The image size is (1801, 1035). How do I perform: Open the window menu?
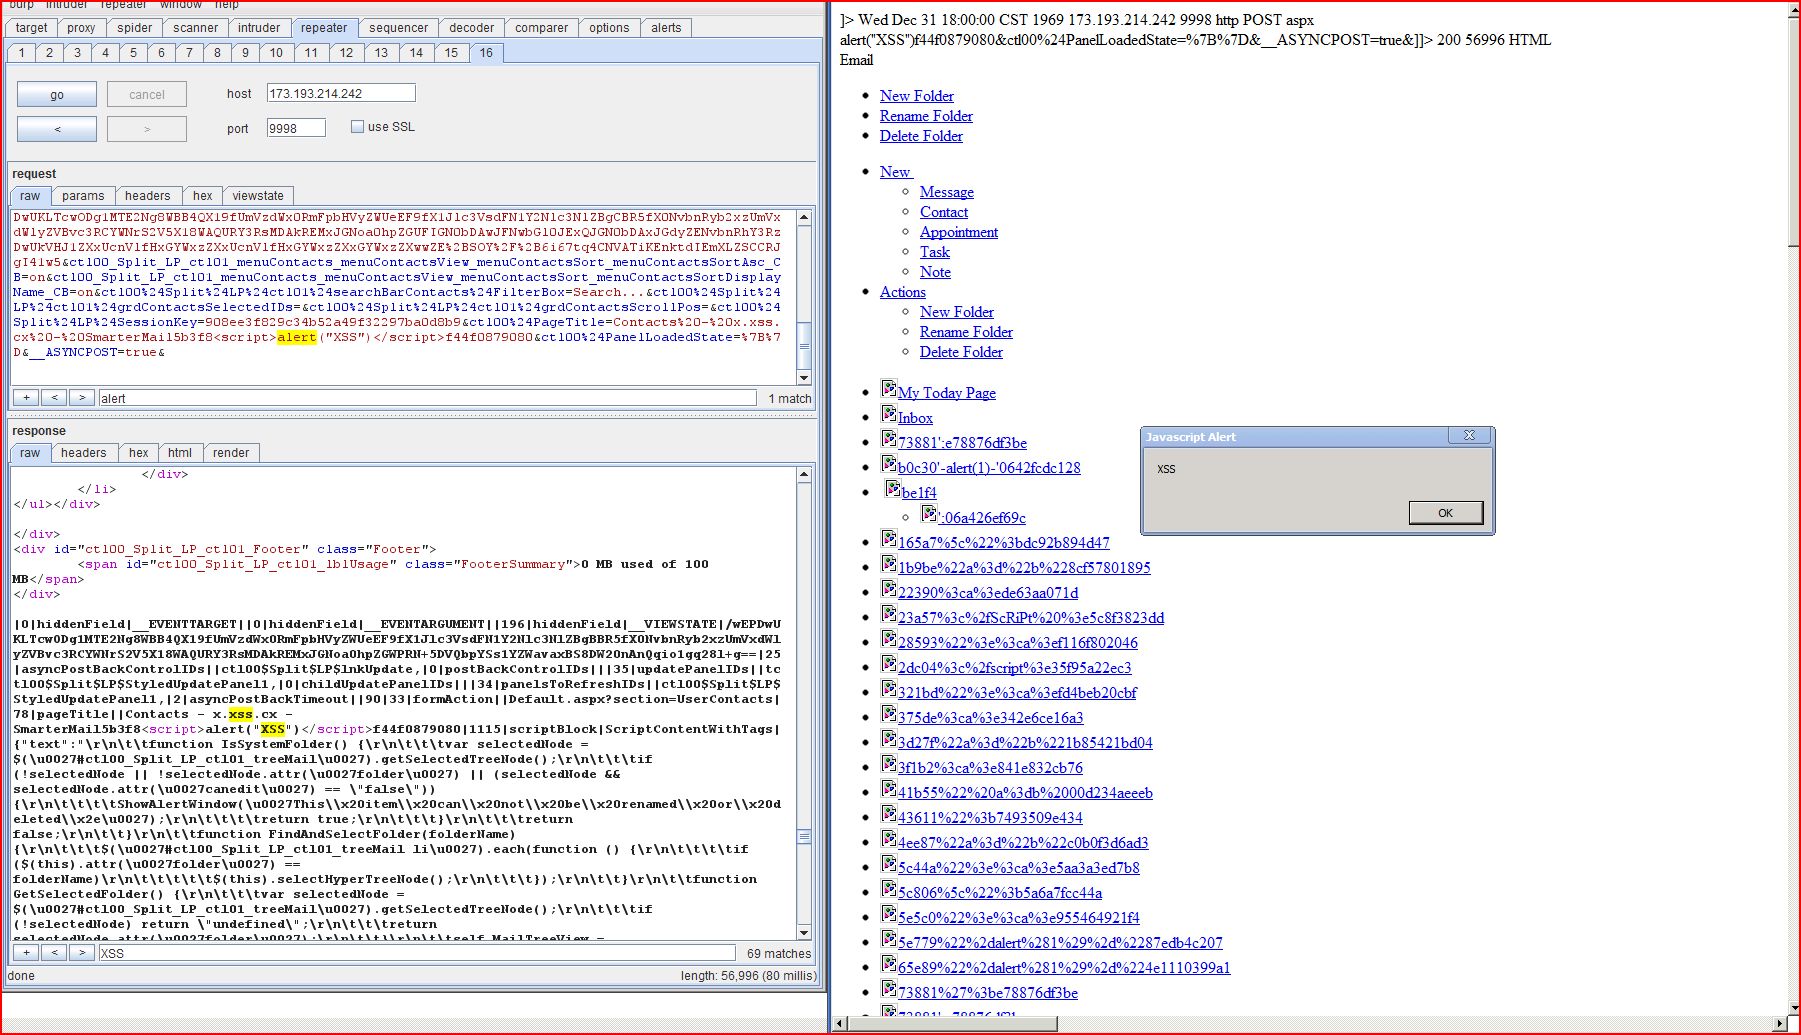181,5
